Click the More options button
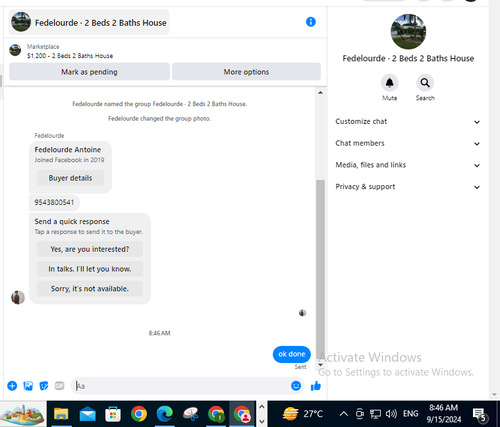 [x=246, y=72]
